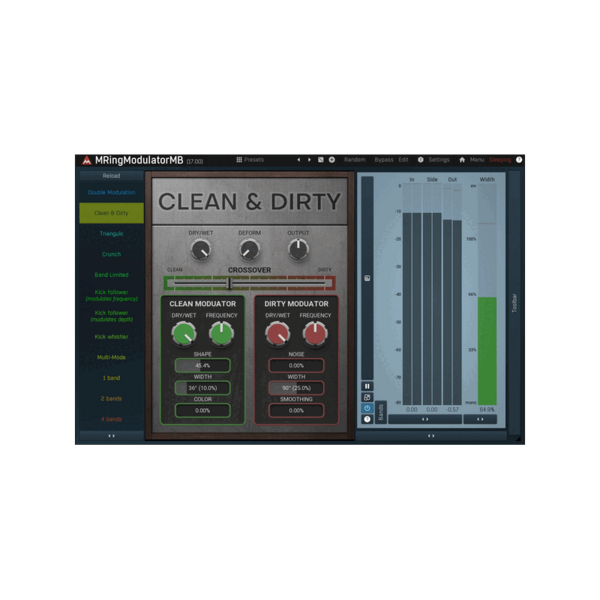Screen dimensions: 600x600
Task: Open help question mark at top right
Action: tap(519, 160)
